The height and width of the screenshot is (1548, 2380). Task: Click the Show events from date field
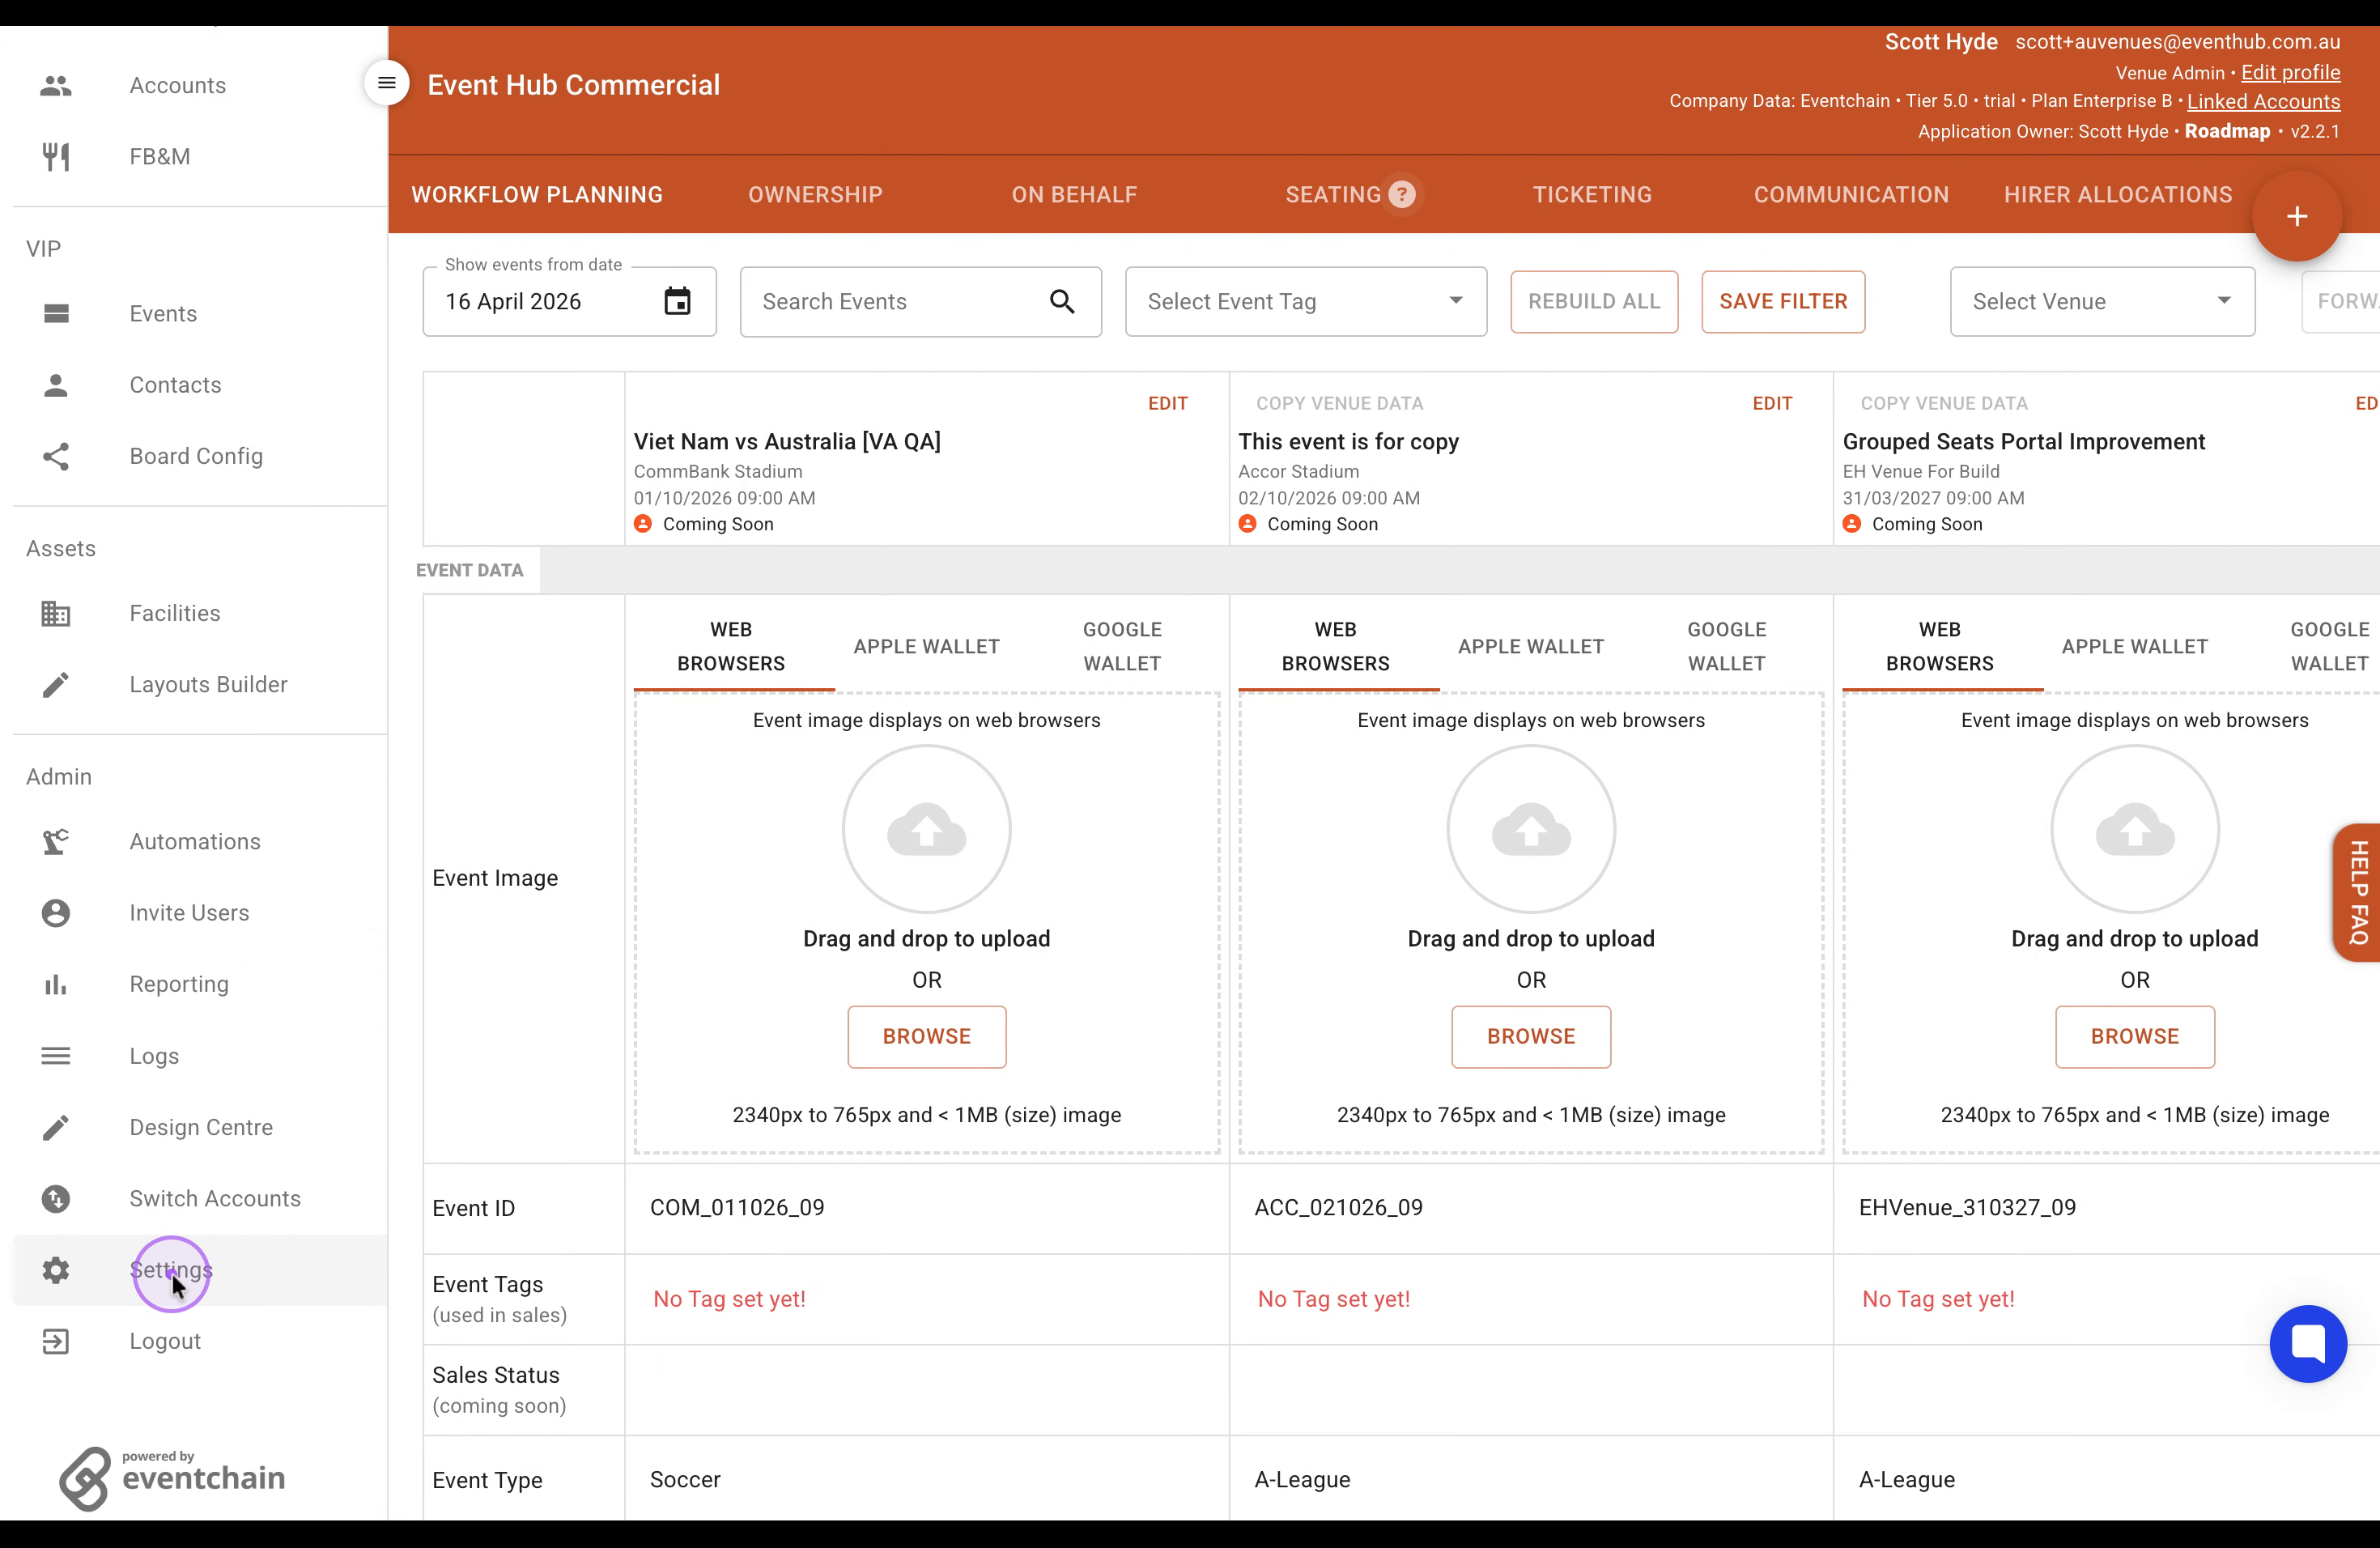(x=569, y=301)
